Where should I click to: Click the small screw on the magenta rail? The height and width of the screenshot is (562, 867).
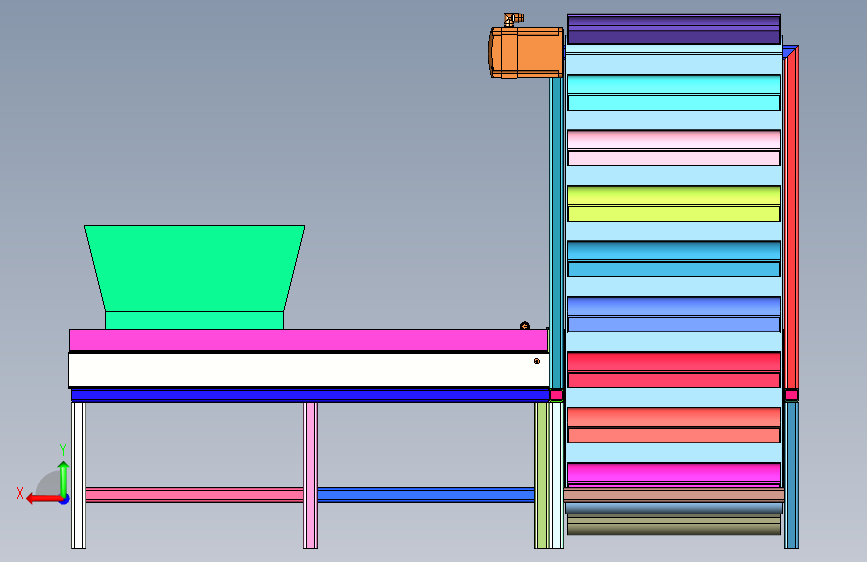click(x=525, y=326)
